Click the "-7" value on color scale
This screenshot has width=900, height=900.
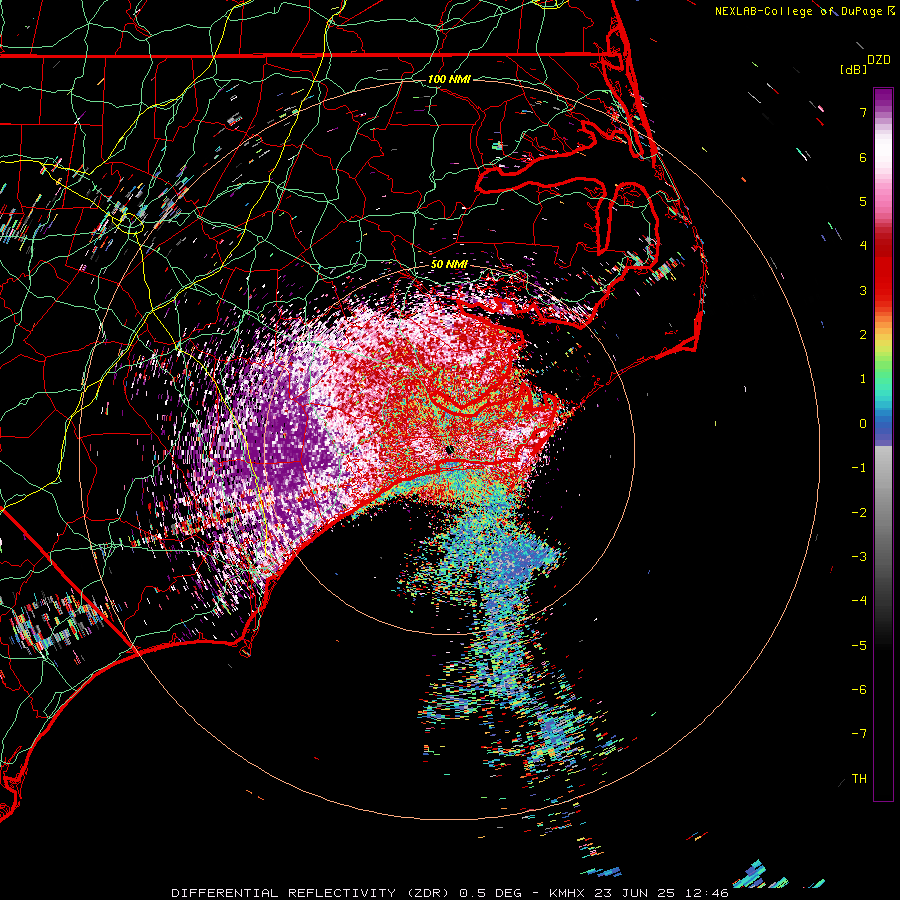click(859, 734)
